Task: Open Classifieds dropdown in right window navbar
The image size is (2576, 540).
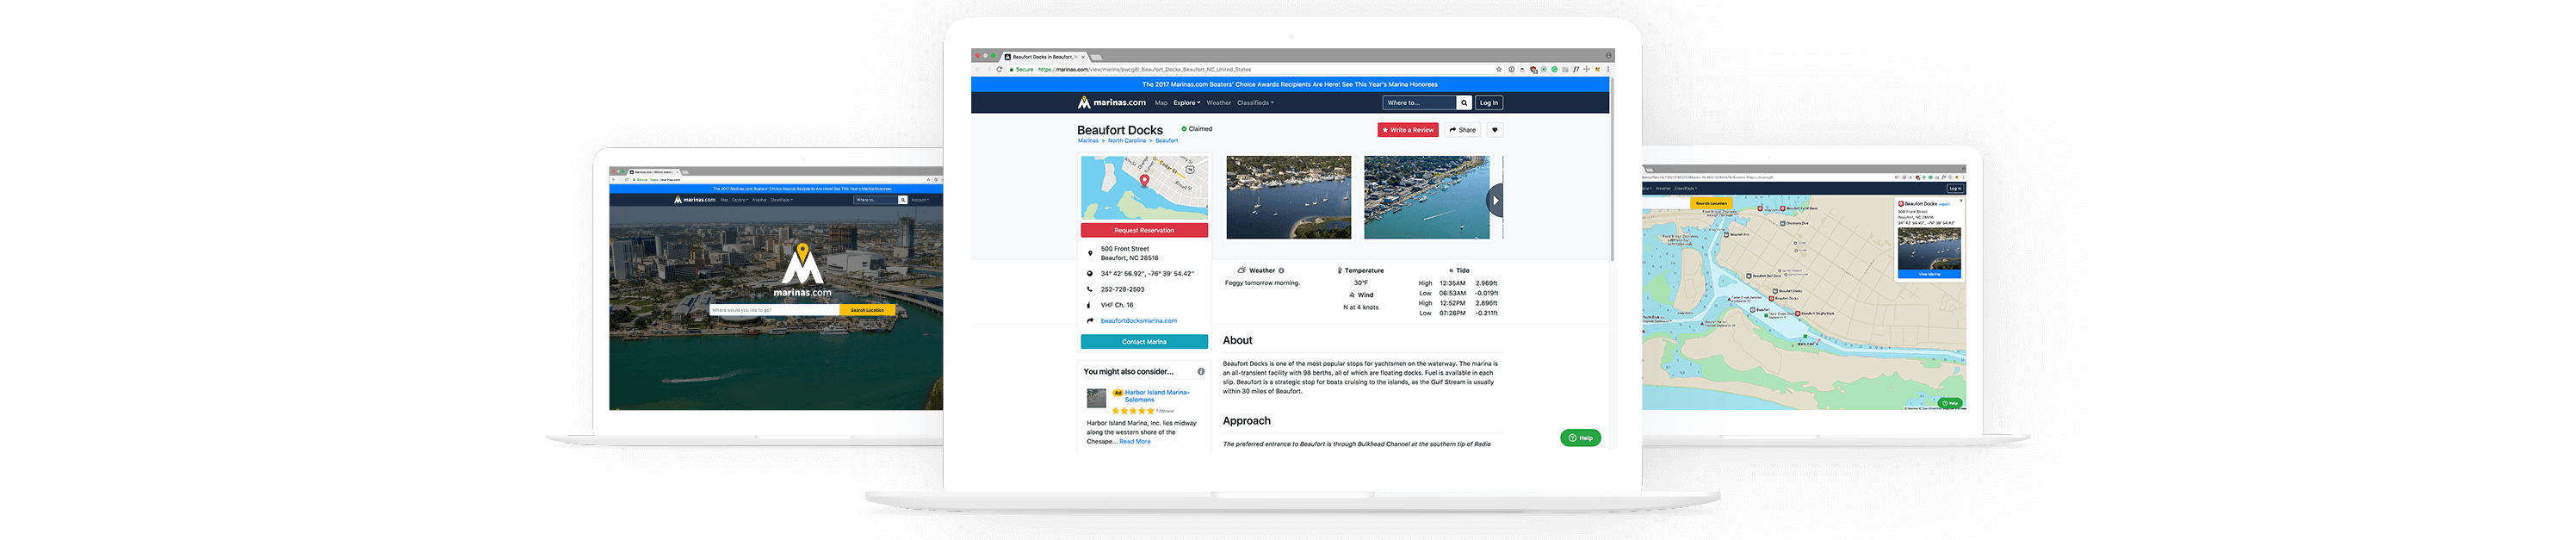Action: [x=1686, y=188]
